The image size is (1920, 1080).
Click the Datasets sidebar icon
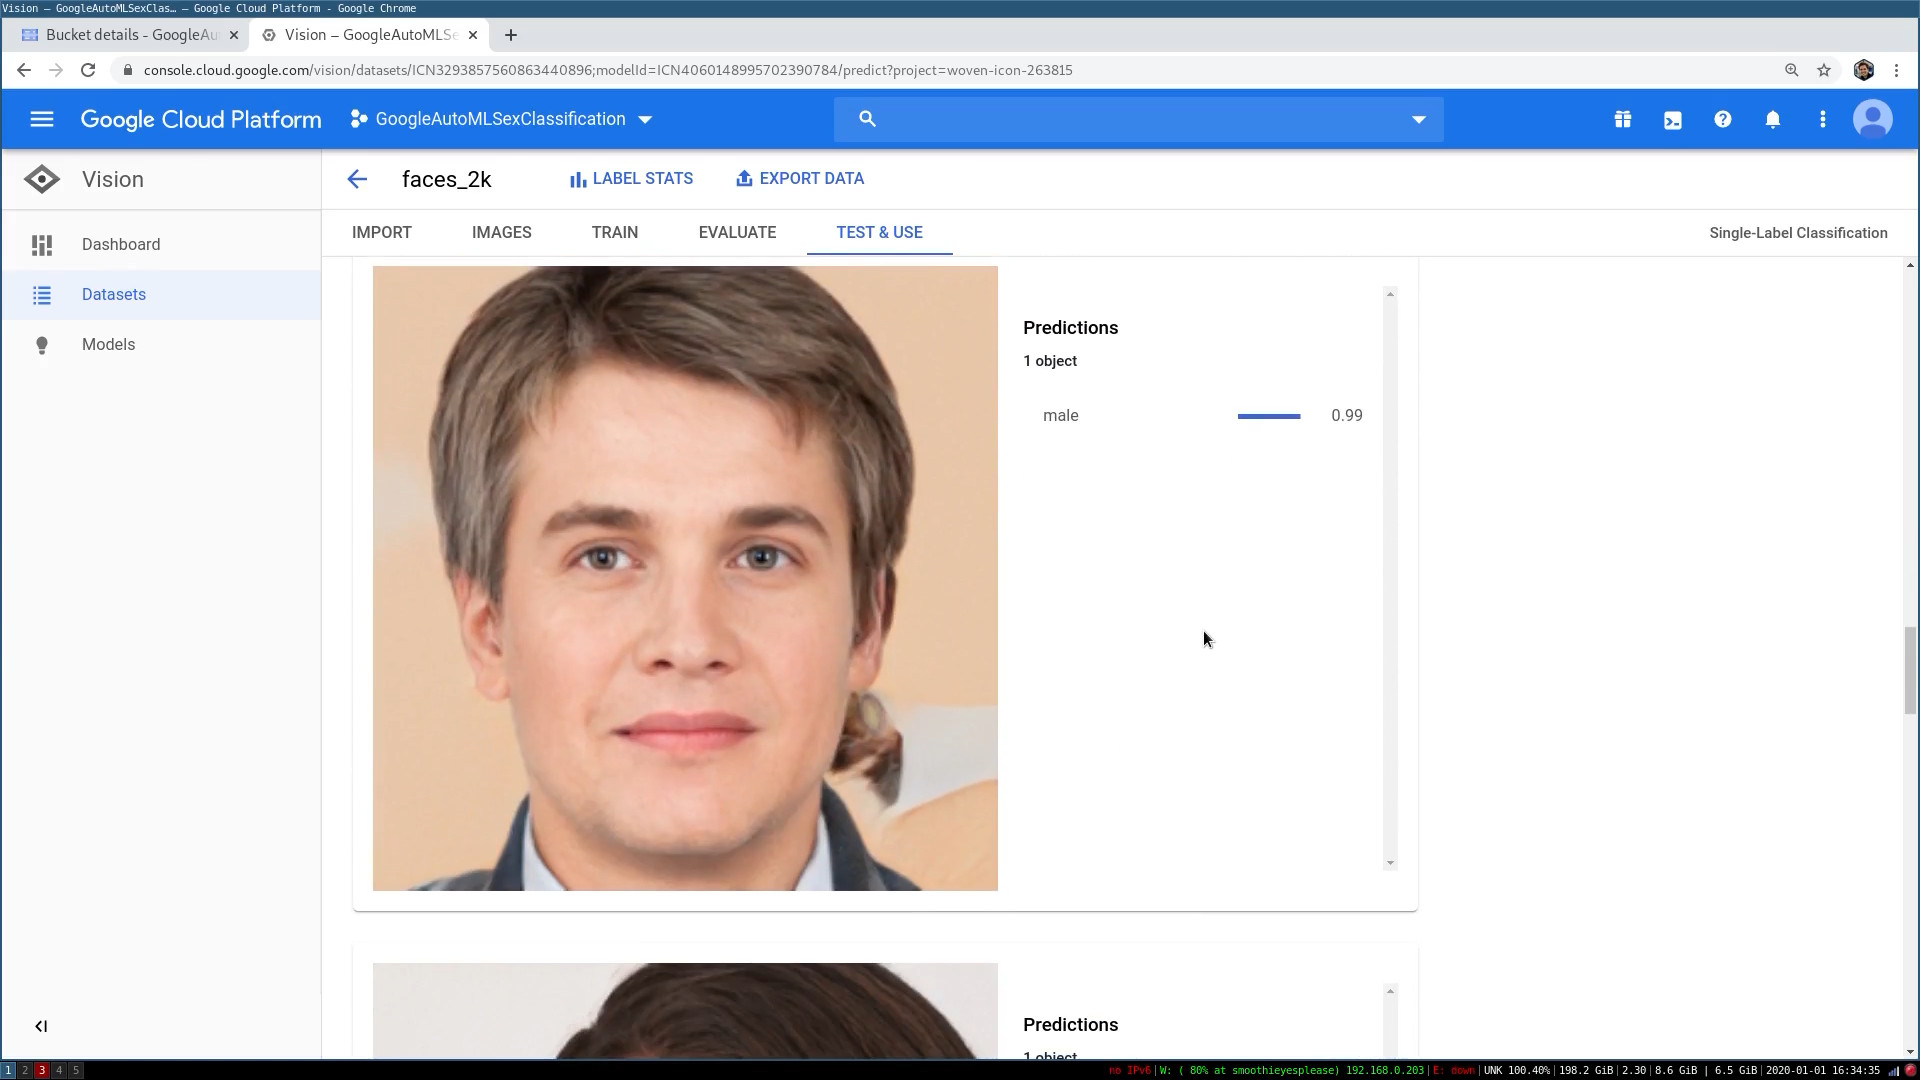pyautogui.click(x=41, y=293)
